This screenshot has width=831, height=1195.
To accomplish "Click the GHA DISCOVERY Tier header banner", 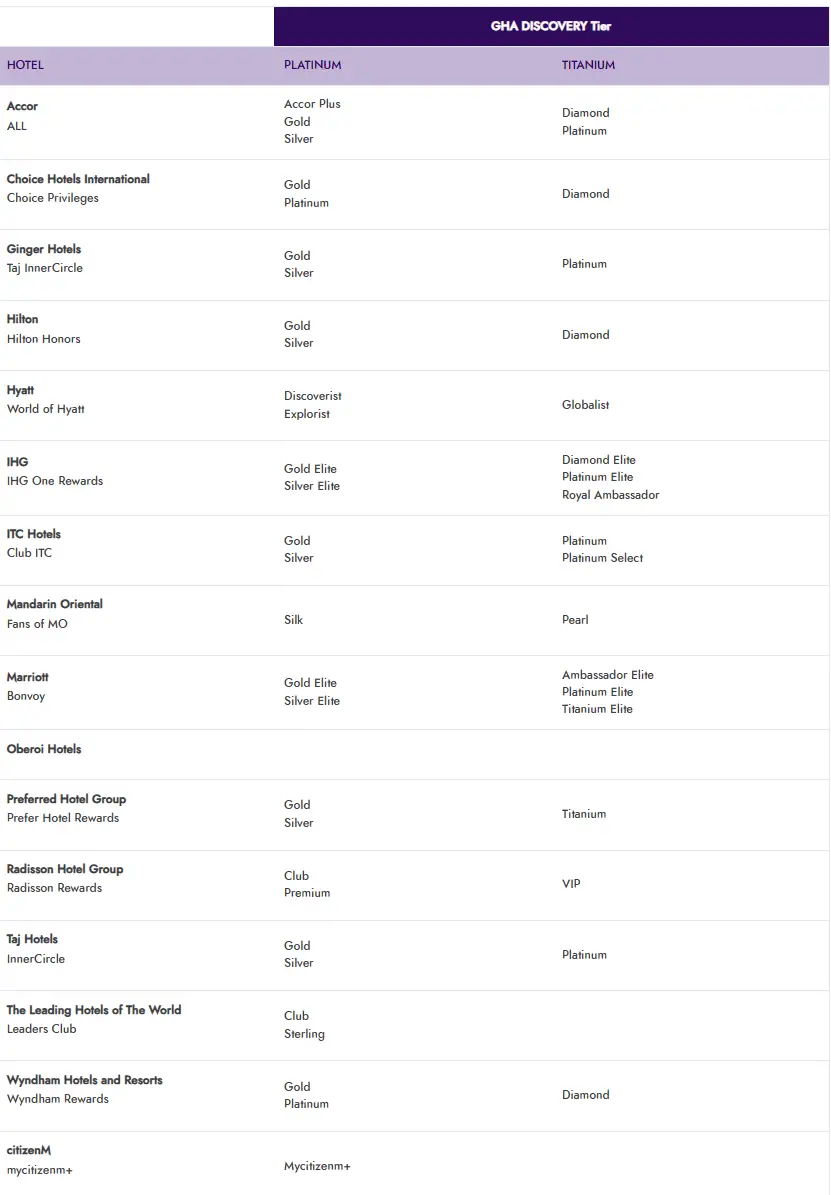I will [551, 26].
